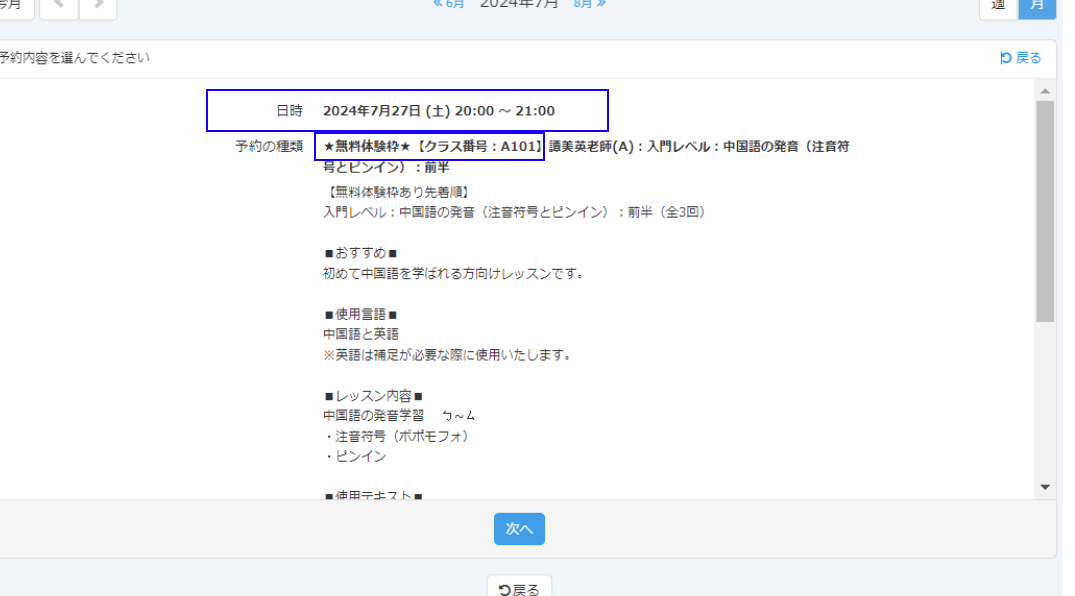Click the bottom 戻る button with undo icon
Screen dimensions: 1075x596
[519, 588]
